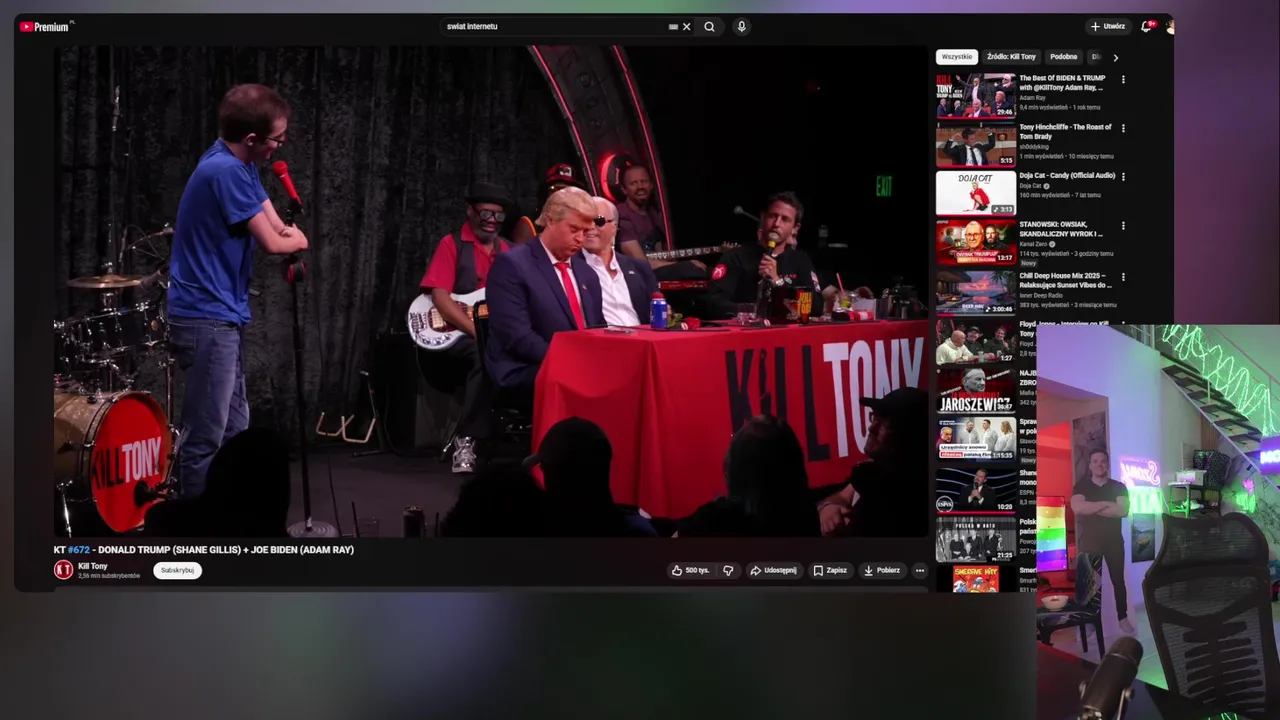Viewport: 1280px width, 720px height.
Task: Open options menu for Doja Cat Candy video
Action: (x=1123, y=176)
